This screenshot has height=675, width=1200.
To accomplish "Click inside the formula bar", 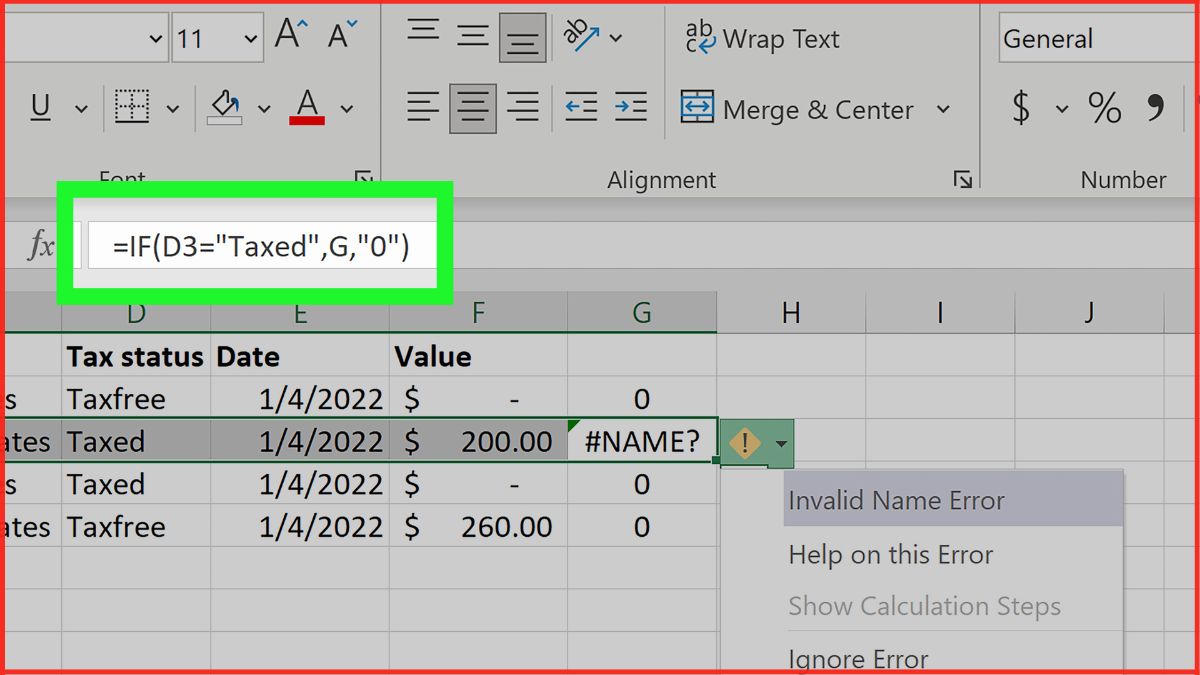I will (260, 245).
